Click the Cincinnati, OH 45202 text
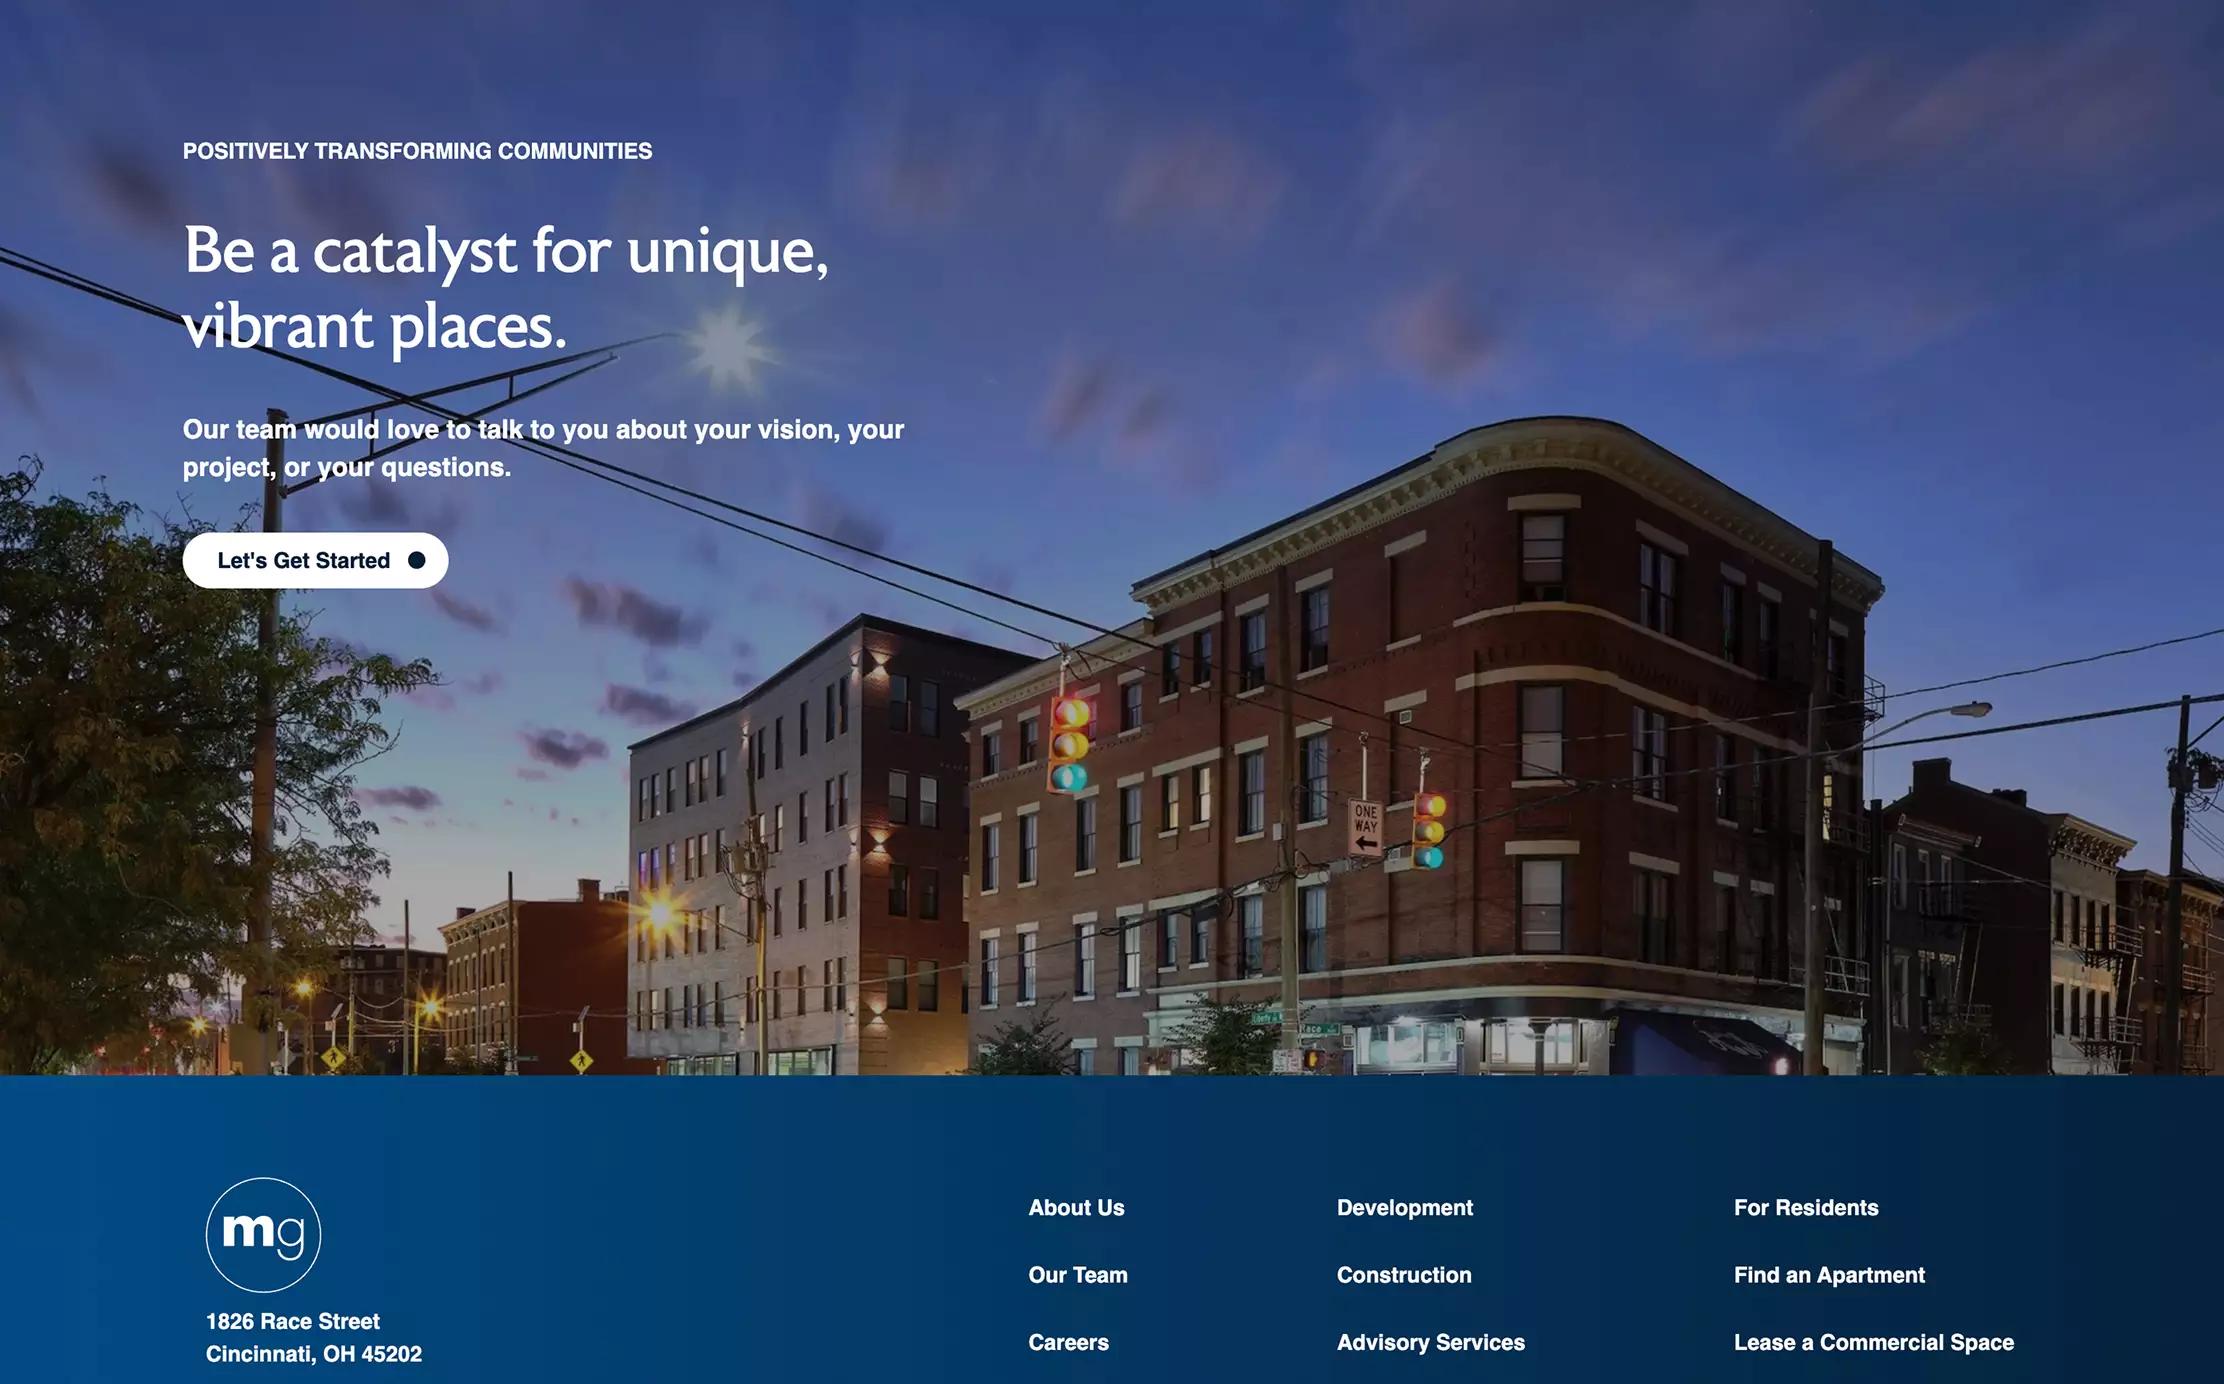This screenshot has height=1384, width=2224. (314, 1354)
